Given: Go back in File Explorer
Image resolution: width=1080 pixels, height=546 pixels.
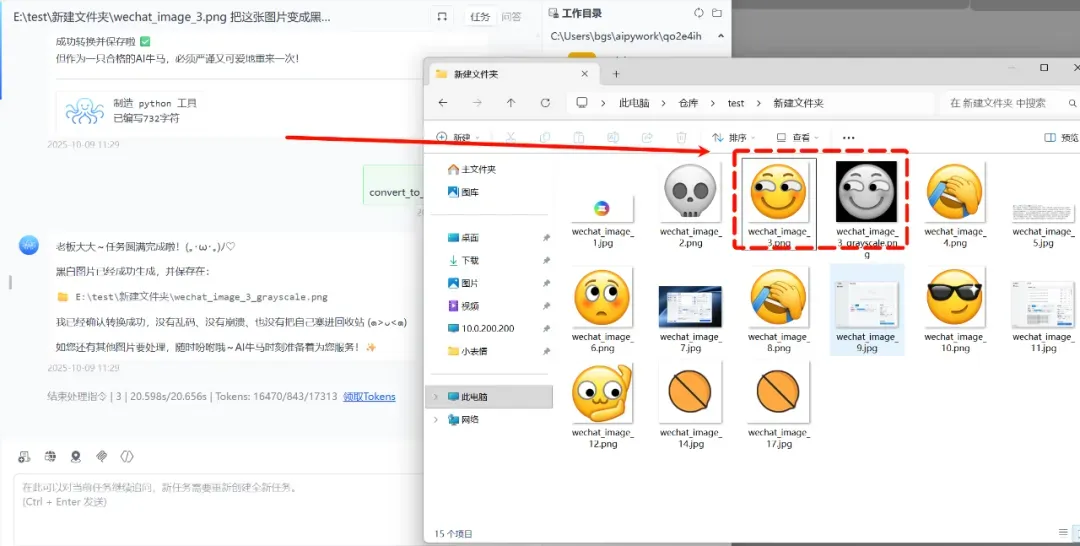Looking at the screenshot, I should (x=443, y=103).
